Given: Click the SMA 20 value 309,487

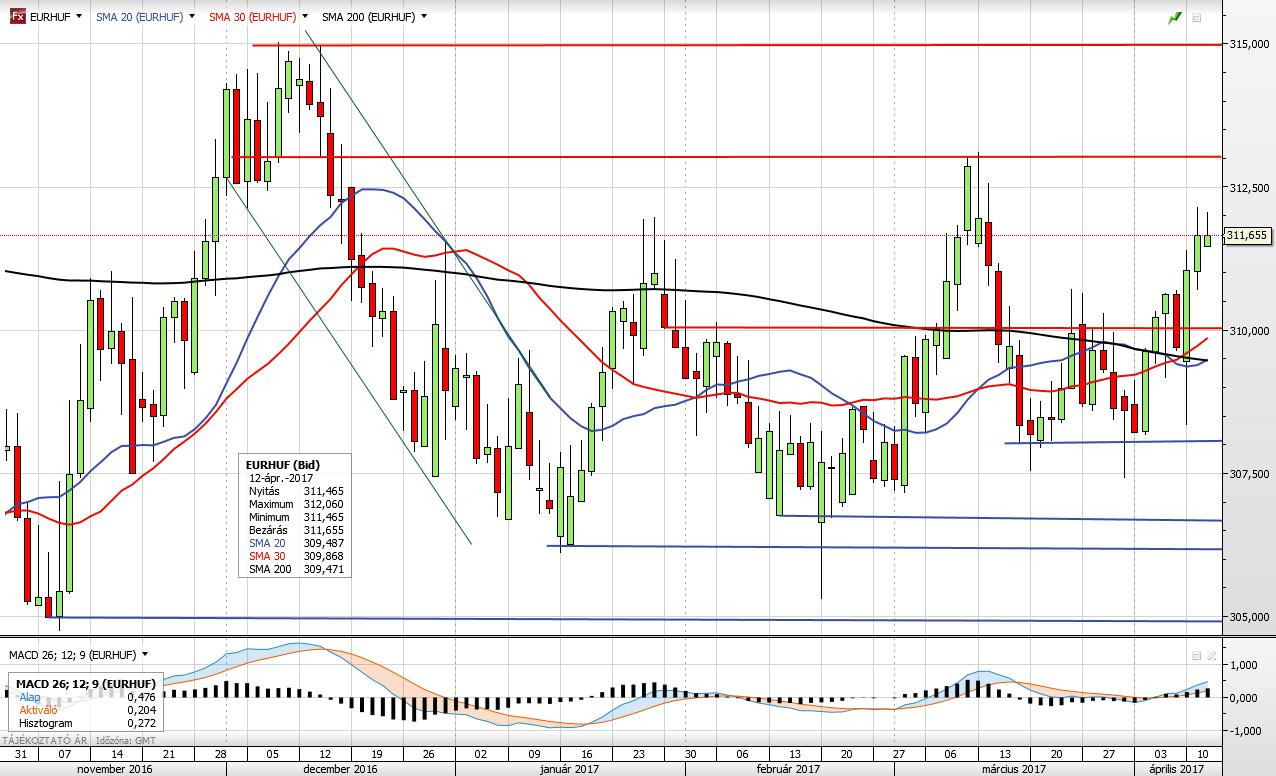Looking at the screenshot, I should pyautogui.click(x=324, y=543).
